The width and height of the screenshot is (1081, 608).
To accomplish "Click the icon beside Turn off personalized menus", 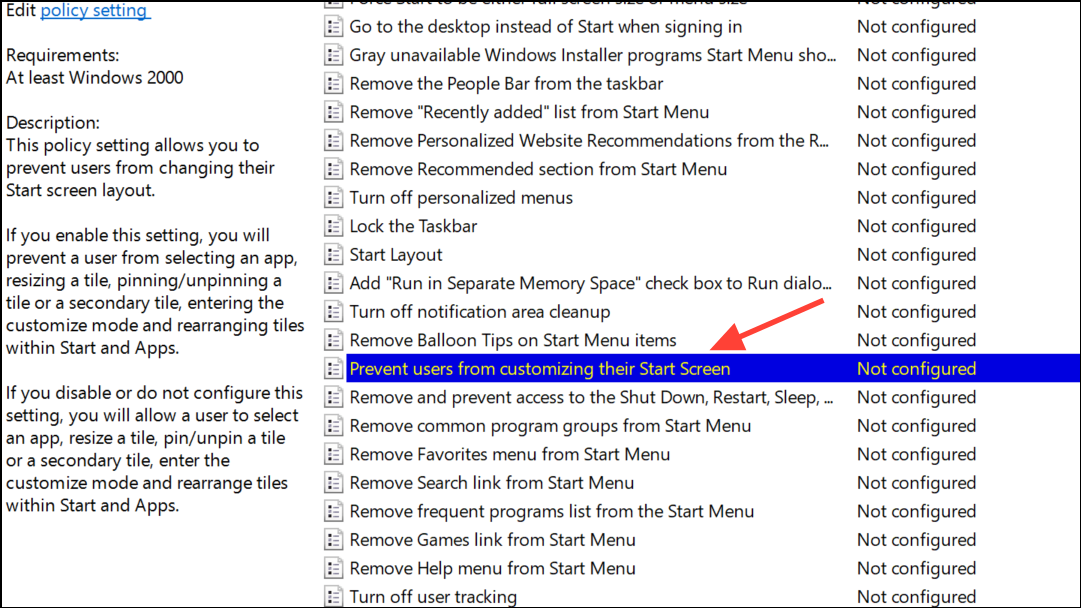I will pyautogui.click(x=334, y=198).
